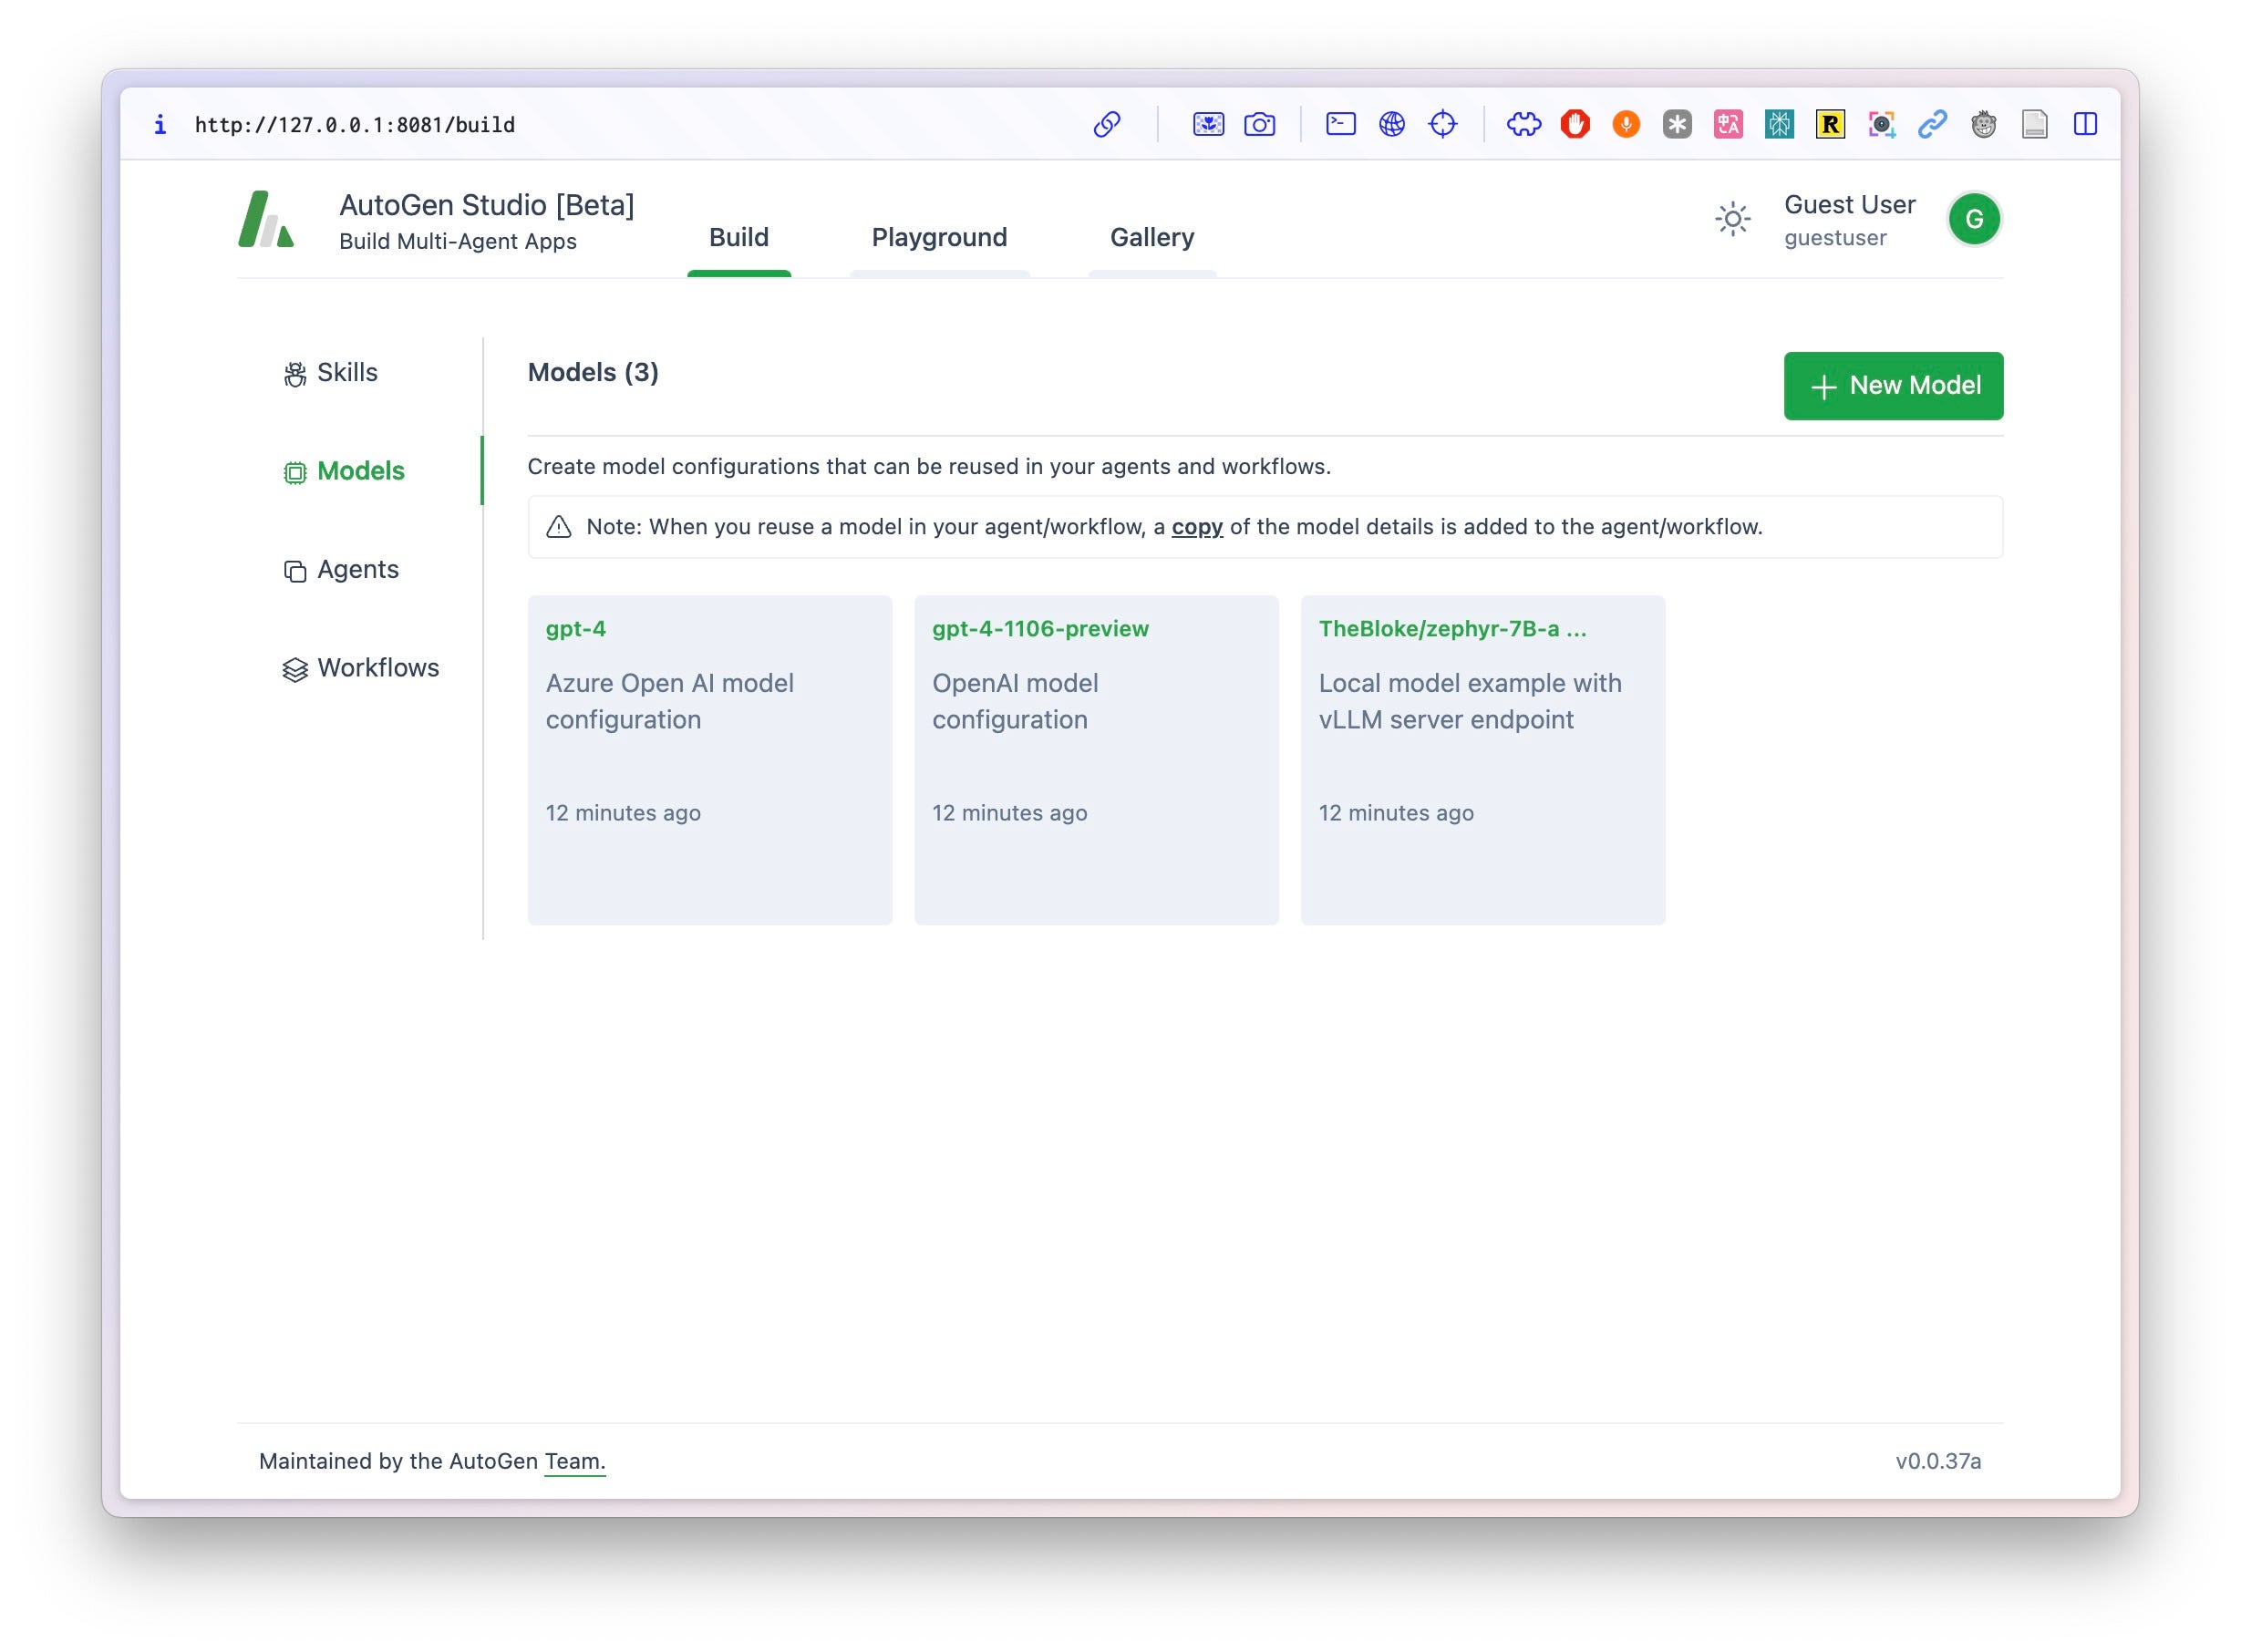The width and height of the screenshot is (2241, 1652).
Task: Click the AutoGen Studio logo
Action: click(266, 219)
